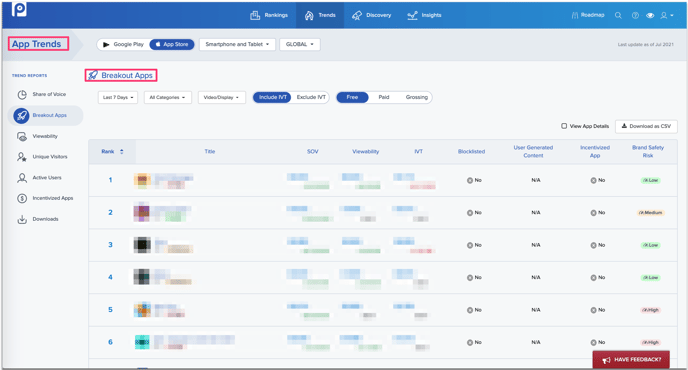
Task: Expand the GLOBAL region dropdown
Action: tap(300, 44)
